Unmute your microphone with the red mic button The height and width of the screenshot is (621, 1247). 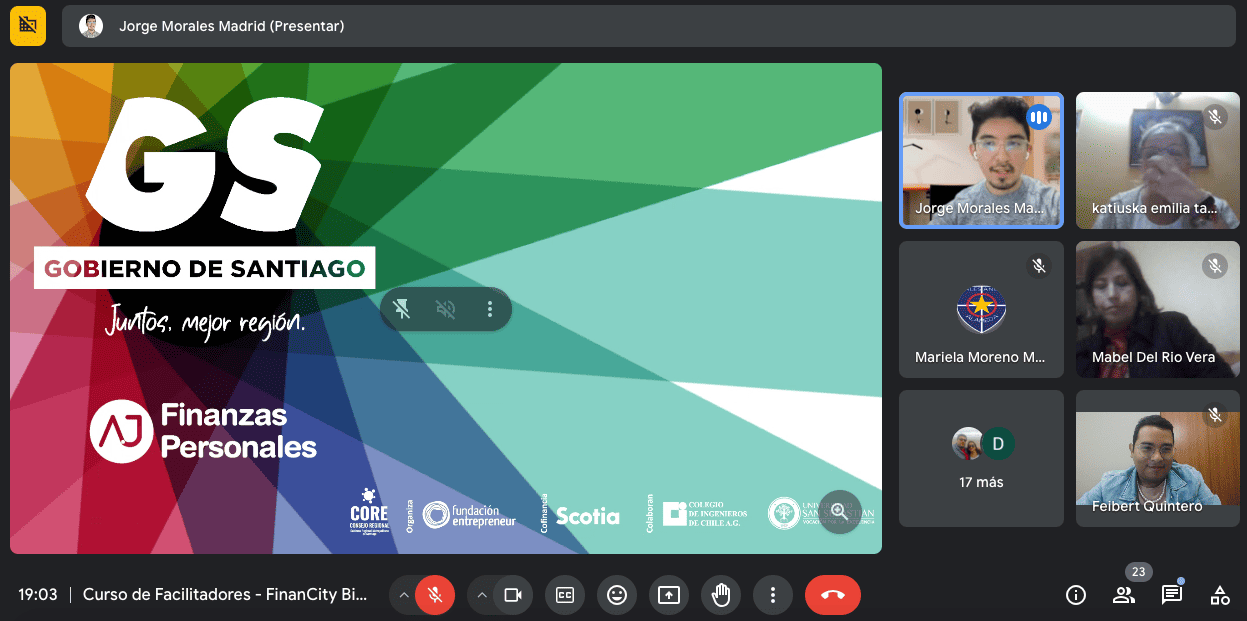(x=435, y=595)
